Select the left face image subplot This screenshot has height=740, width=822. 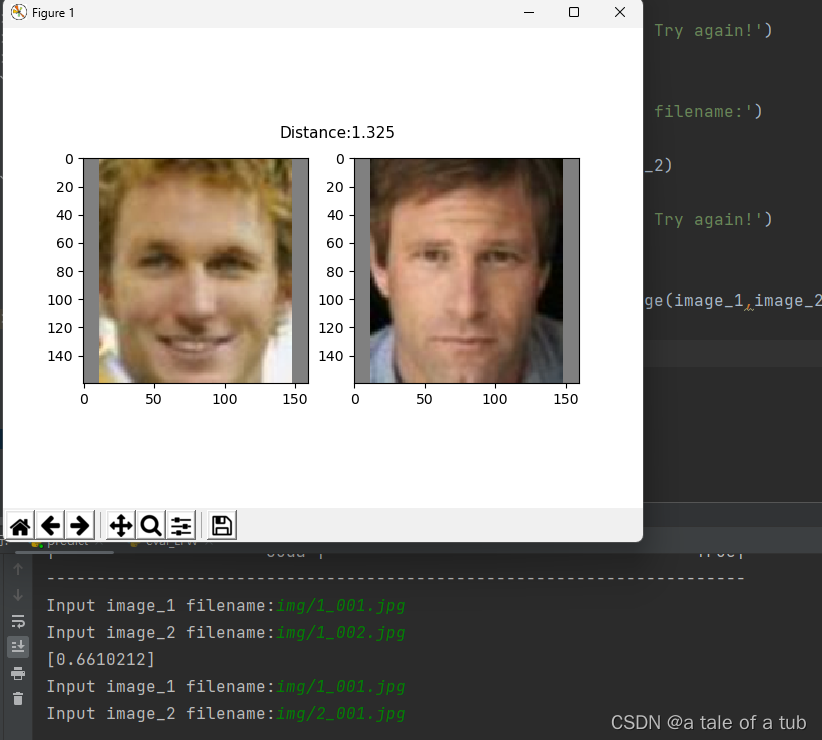(x=196, y=270)
